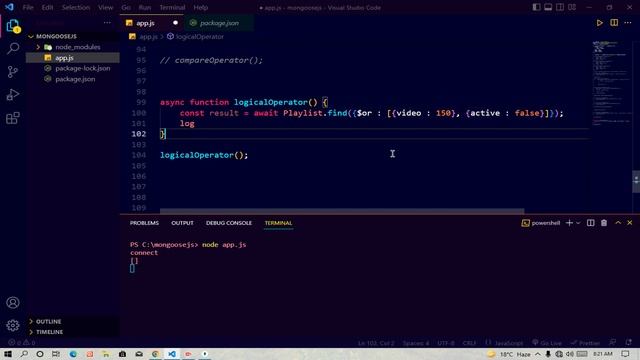The image size is (640, 360).
Task: Create a new terminal with plus icon
Action: click(x=569, y=223)
